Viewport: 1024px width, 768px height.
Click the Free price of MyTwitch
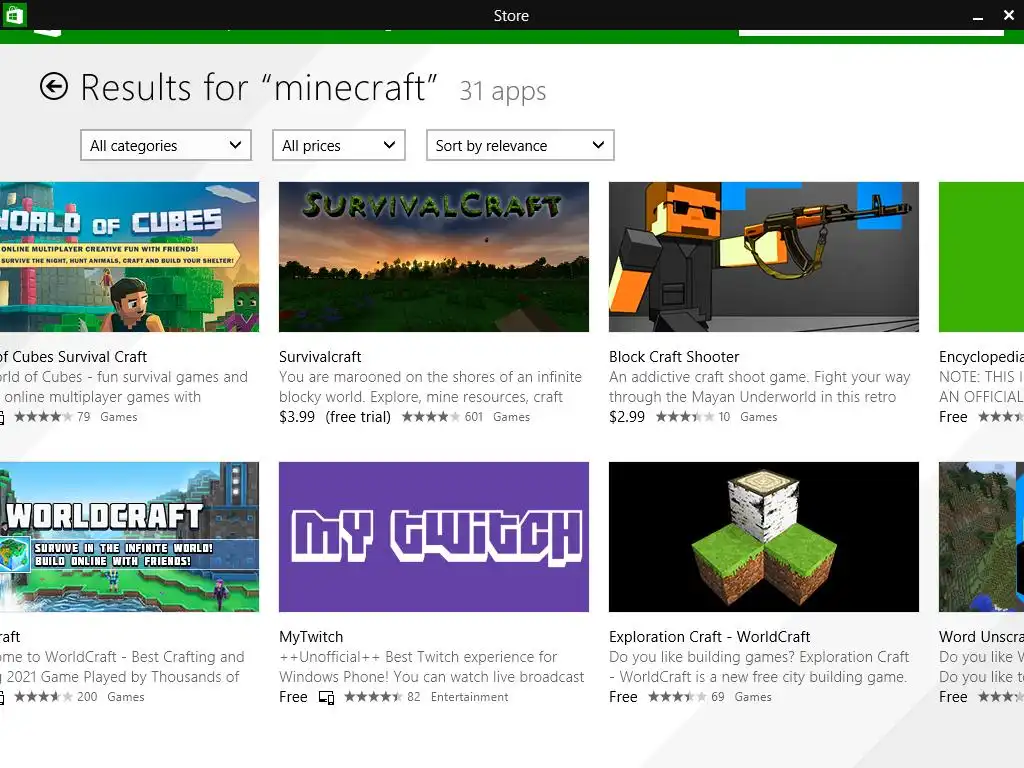[293, 697]
